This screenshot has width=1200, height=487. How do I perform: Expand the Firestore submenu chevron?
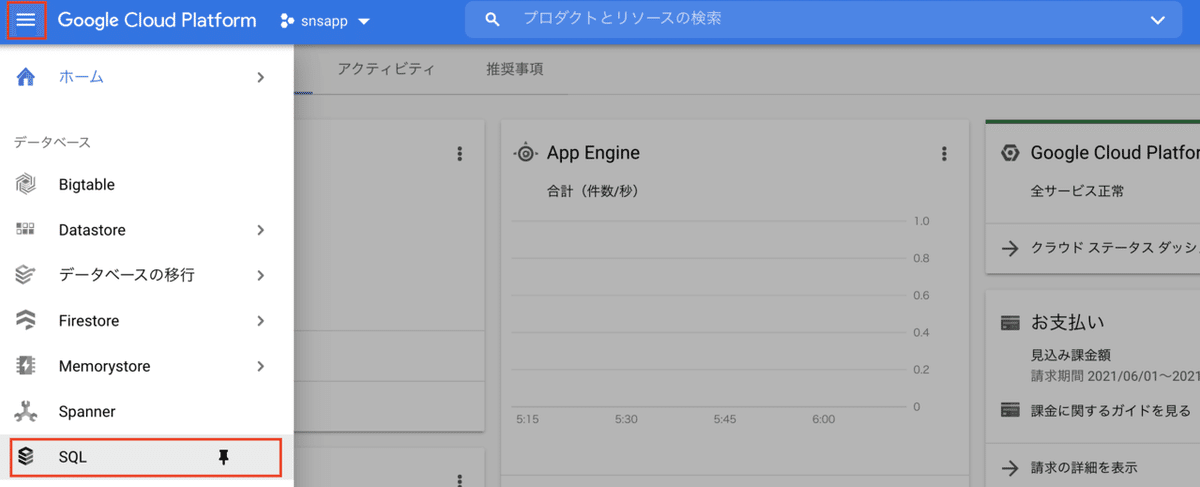coord(260,321)
